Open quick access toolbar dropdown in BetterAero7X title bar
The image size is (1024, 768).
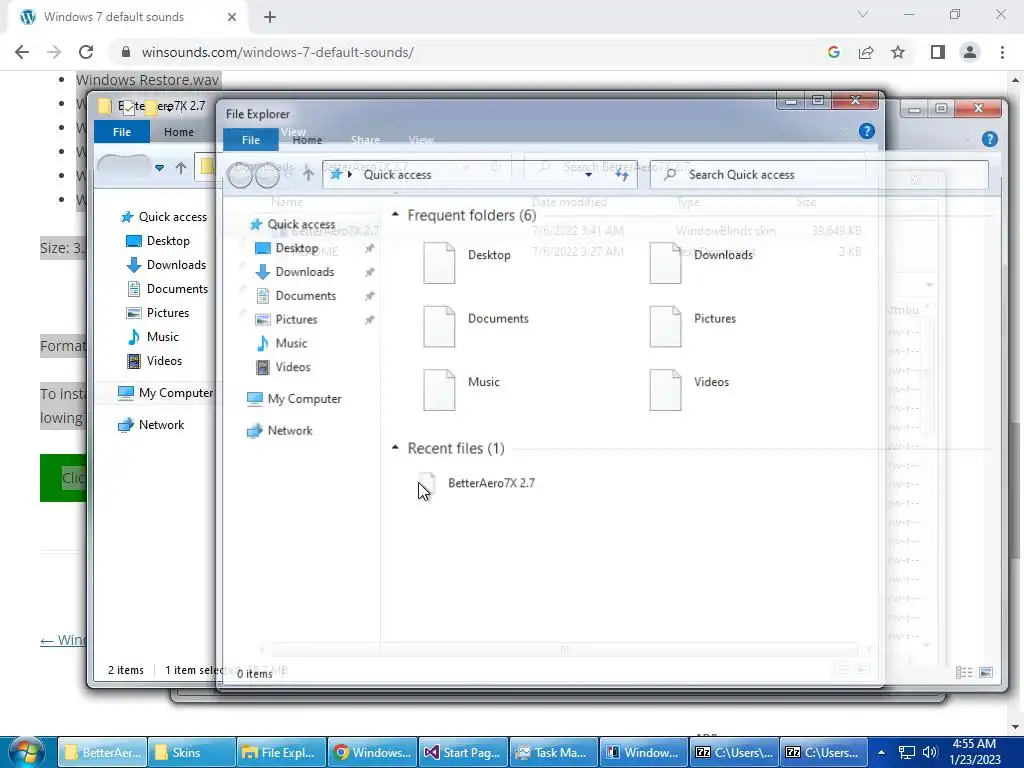(x=172, y=107)
